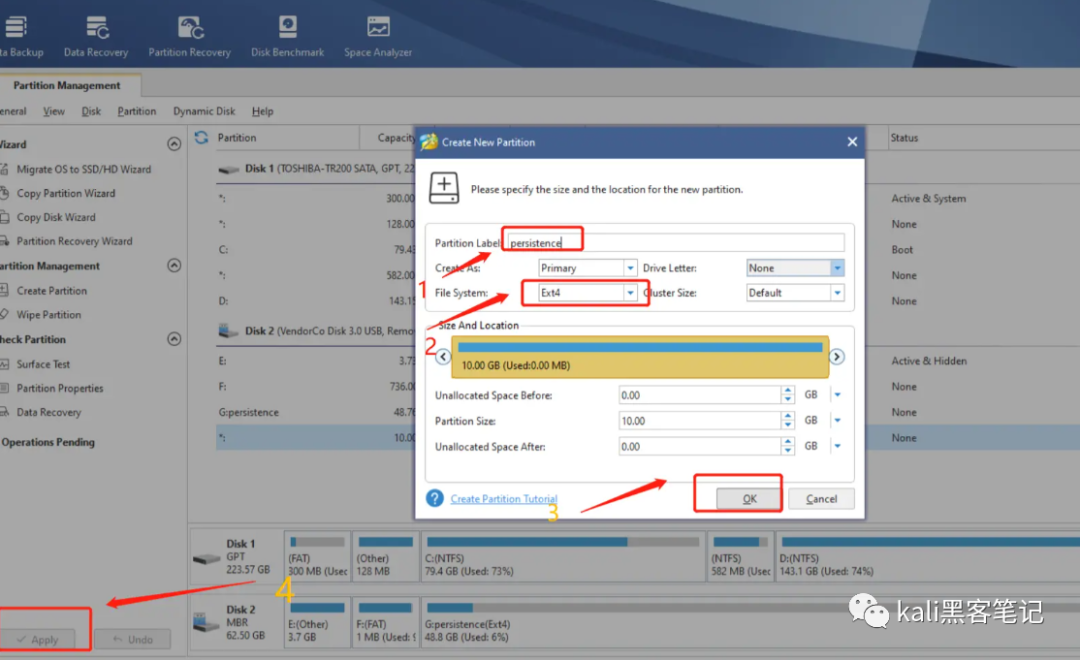
Task: Select the Disk 1 TOSHIBA-TR200 row
Action: tap(315, 169)
